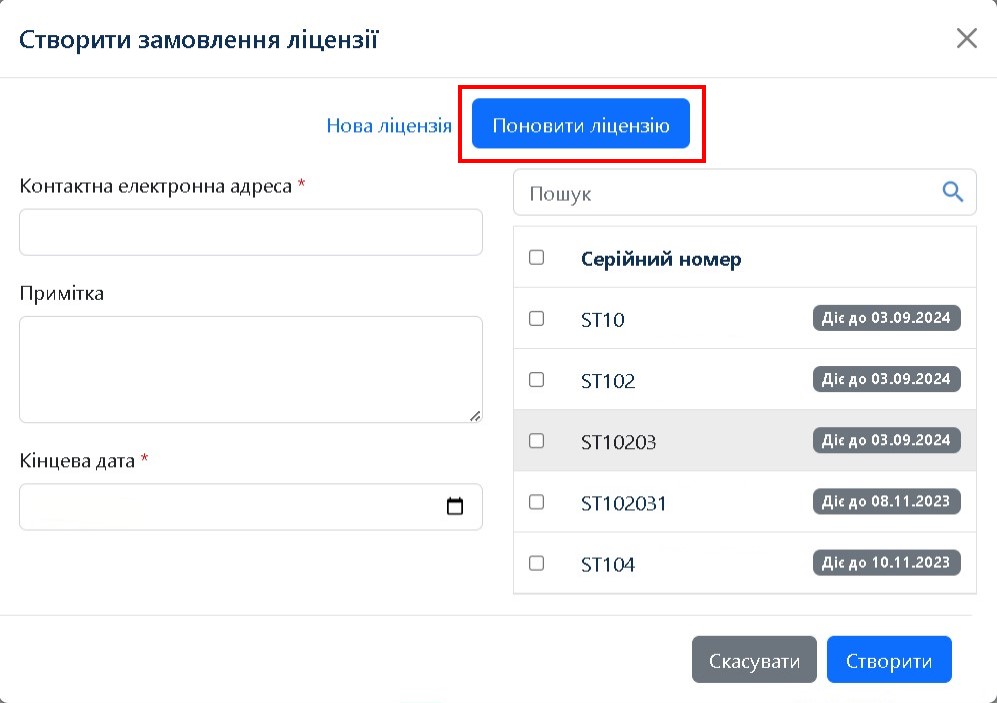Screen dimensions: 997x703
Task: Open the calendar picker icon
Action: 455,507
